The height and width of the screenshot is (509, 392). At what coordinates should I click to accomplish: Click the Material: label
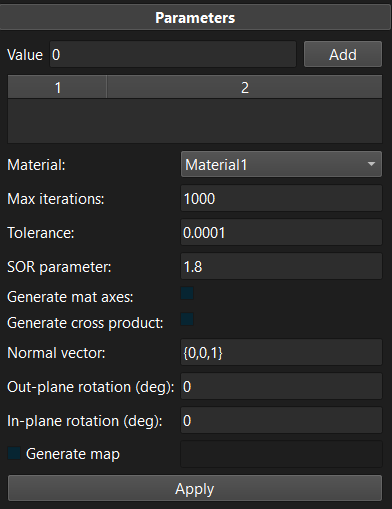36,165
